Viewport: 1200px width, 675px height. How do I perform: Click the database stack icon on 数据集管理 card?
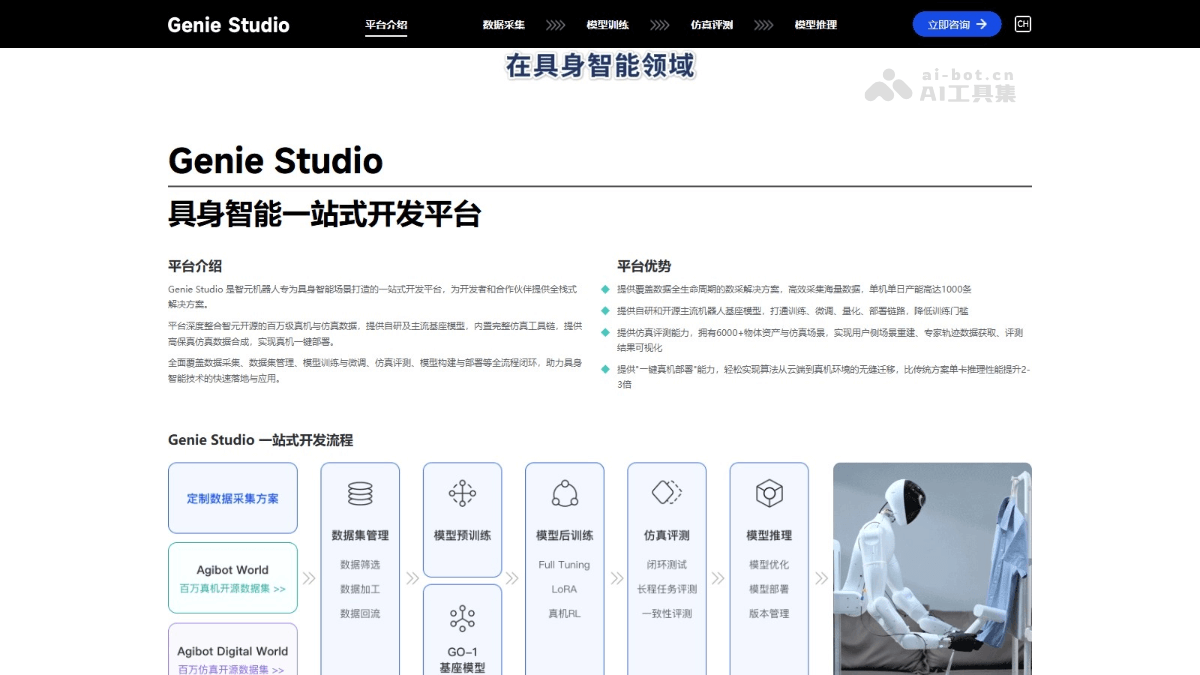tap(360, 493)
